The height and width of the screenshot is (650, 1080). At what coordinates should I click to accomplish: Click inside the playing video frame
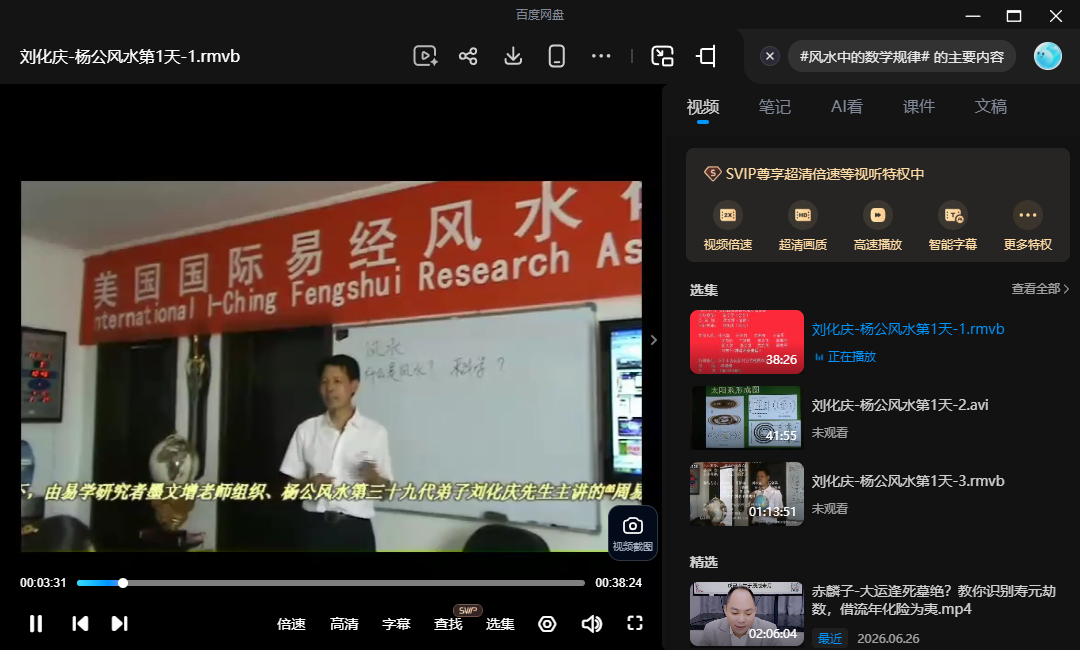point(331,366)
